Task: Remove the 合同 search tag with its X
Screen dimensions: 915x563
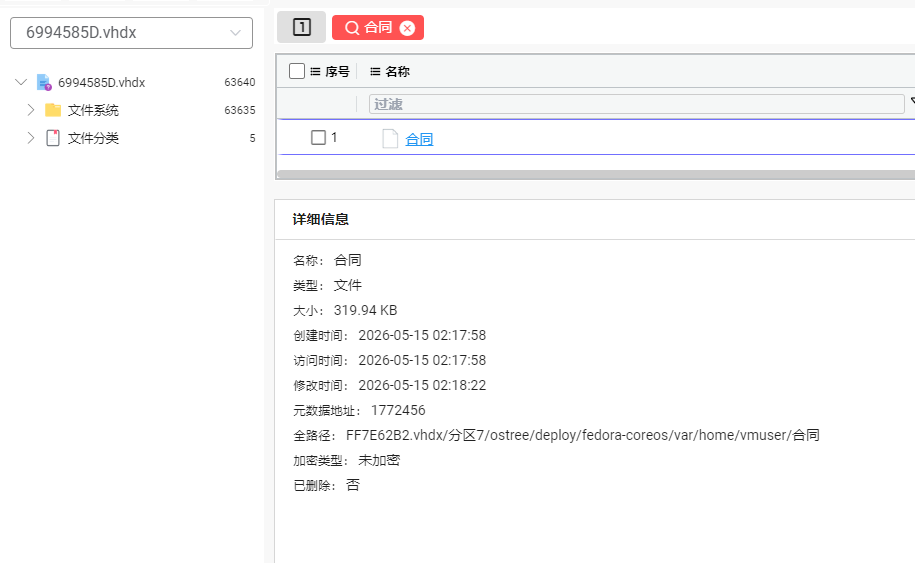Action: pos(407,28)
